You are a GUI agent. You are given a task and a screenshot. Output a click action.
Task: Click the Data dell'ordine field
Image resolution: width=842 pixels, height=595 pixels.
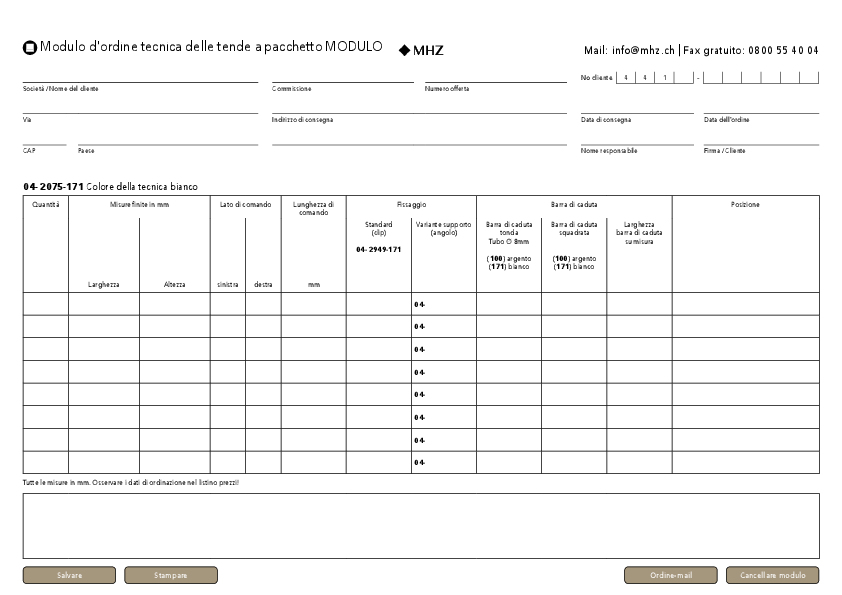[760, 107]
